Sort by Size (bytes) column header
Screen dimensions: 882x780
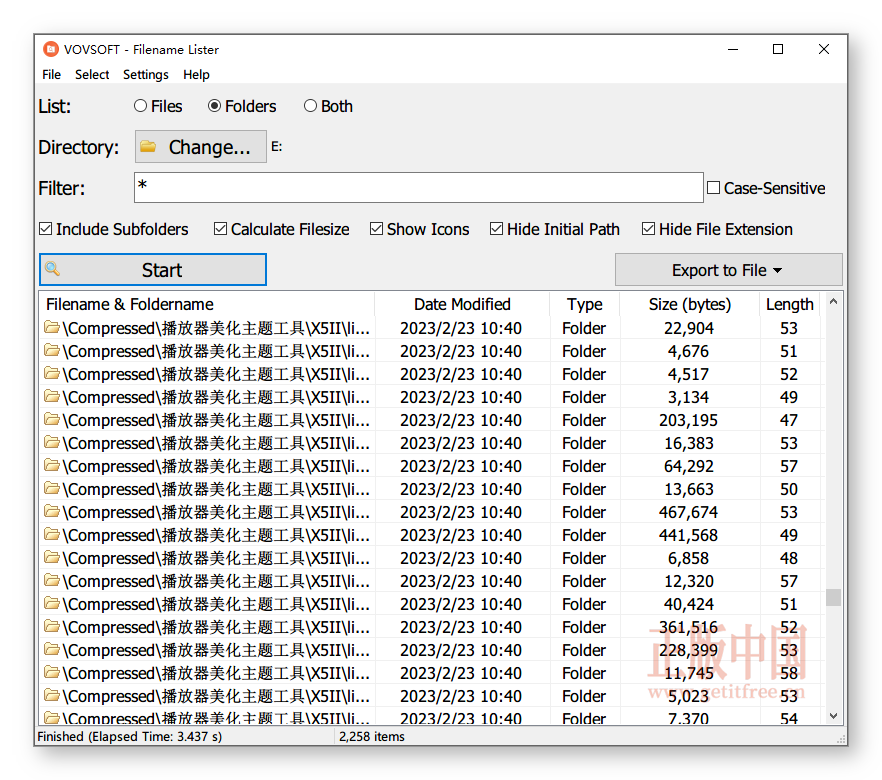pos(690,304)
